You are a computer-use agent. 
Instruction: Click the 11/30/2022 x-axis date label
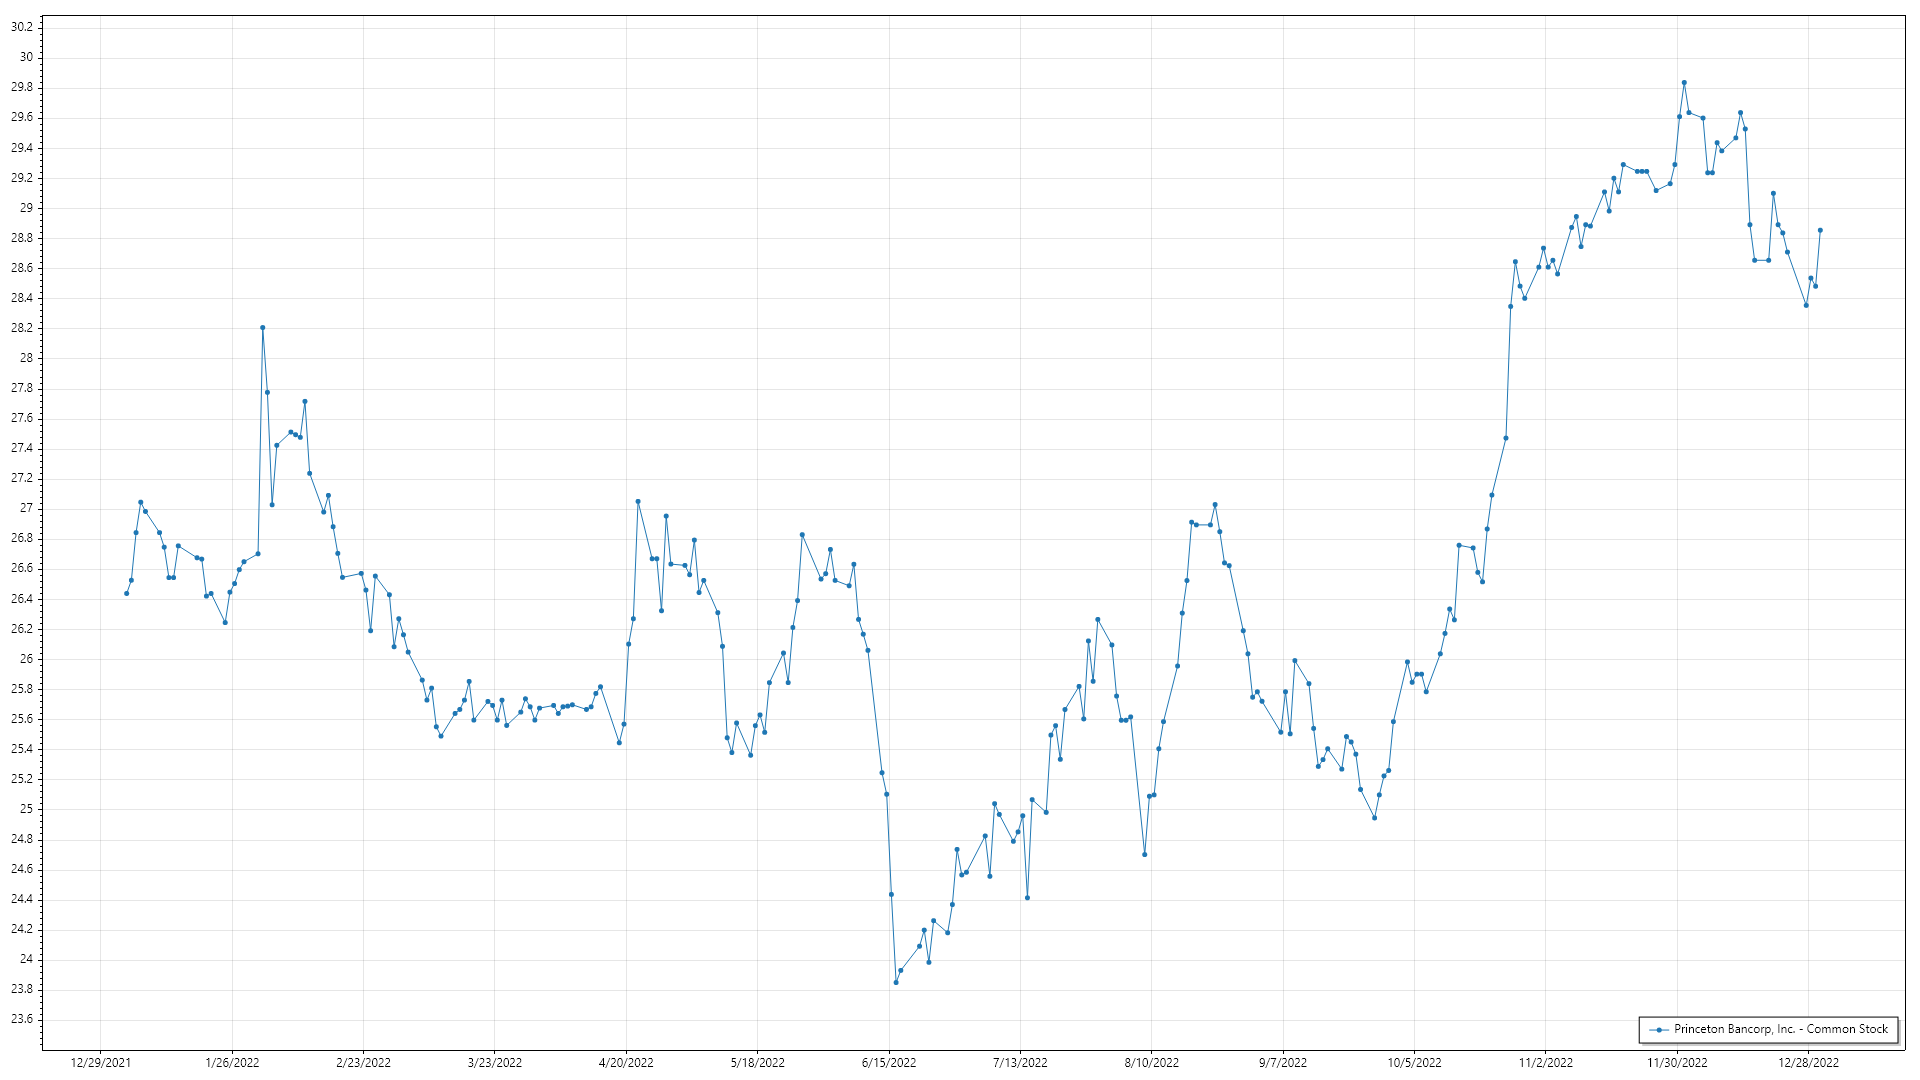click(1677, 1063)
